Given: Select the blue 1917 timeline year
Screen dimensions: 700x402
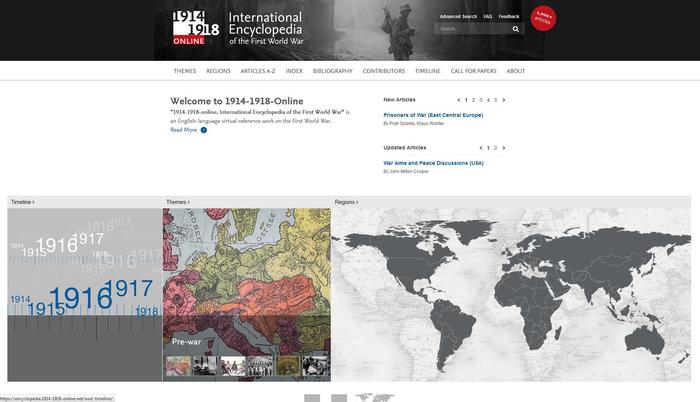Looking at the screenshot, I should [129, 289].
